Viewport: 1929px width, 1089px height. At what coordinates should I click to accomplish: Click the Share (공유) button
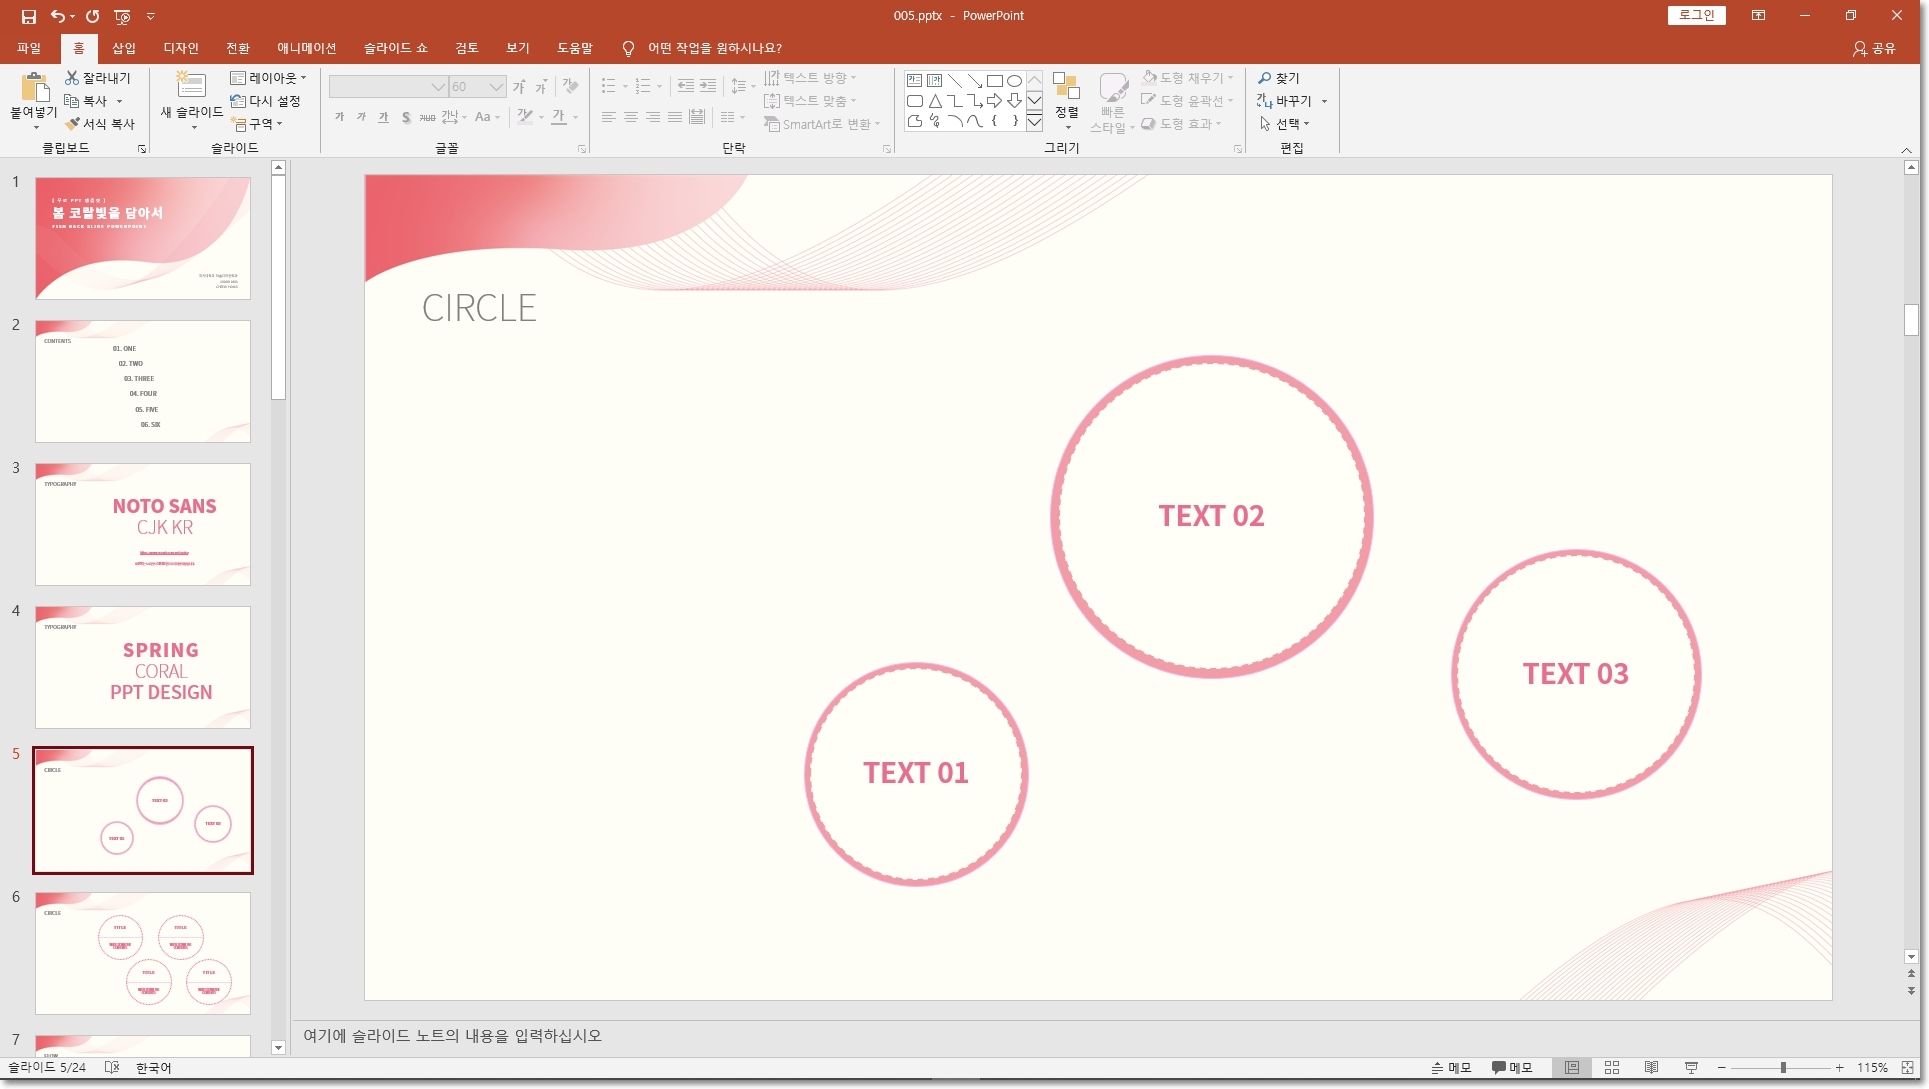coord(1875,48)
